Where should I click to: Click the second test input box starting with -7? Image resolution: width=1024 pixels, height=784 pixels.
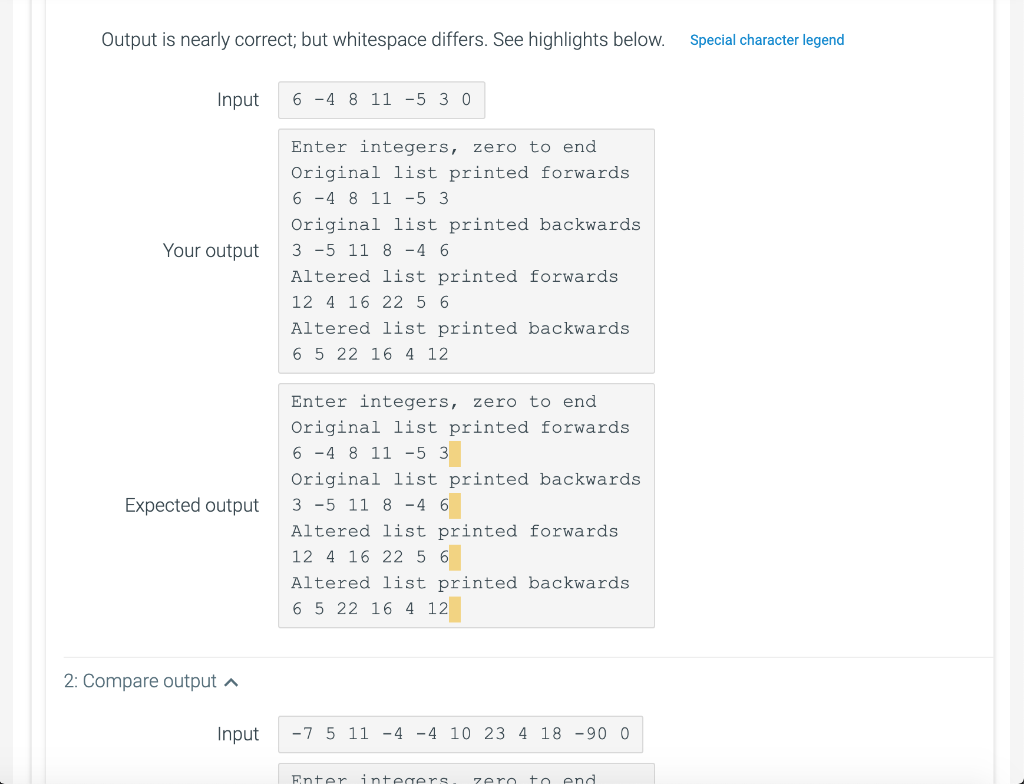point(460,734)
